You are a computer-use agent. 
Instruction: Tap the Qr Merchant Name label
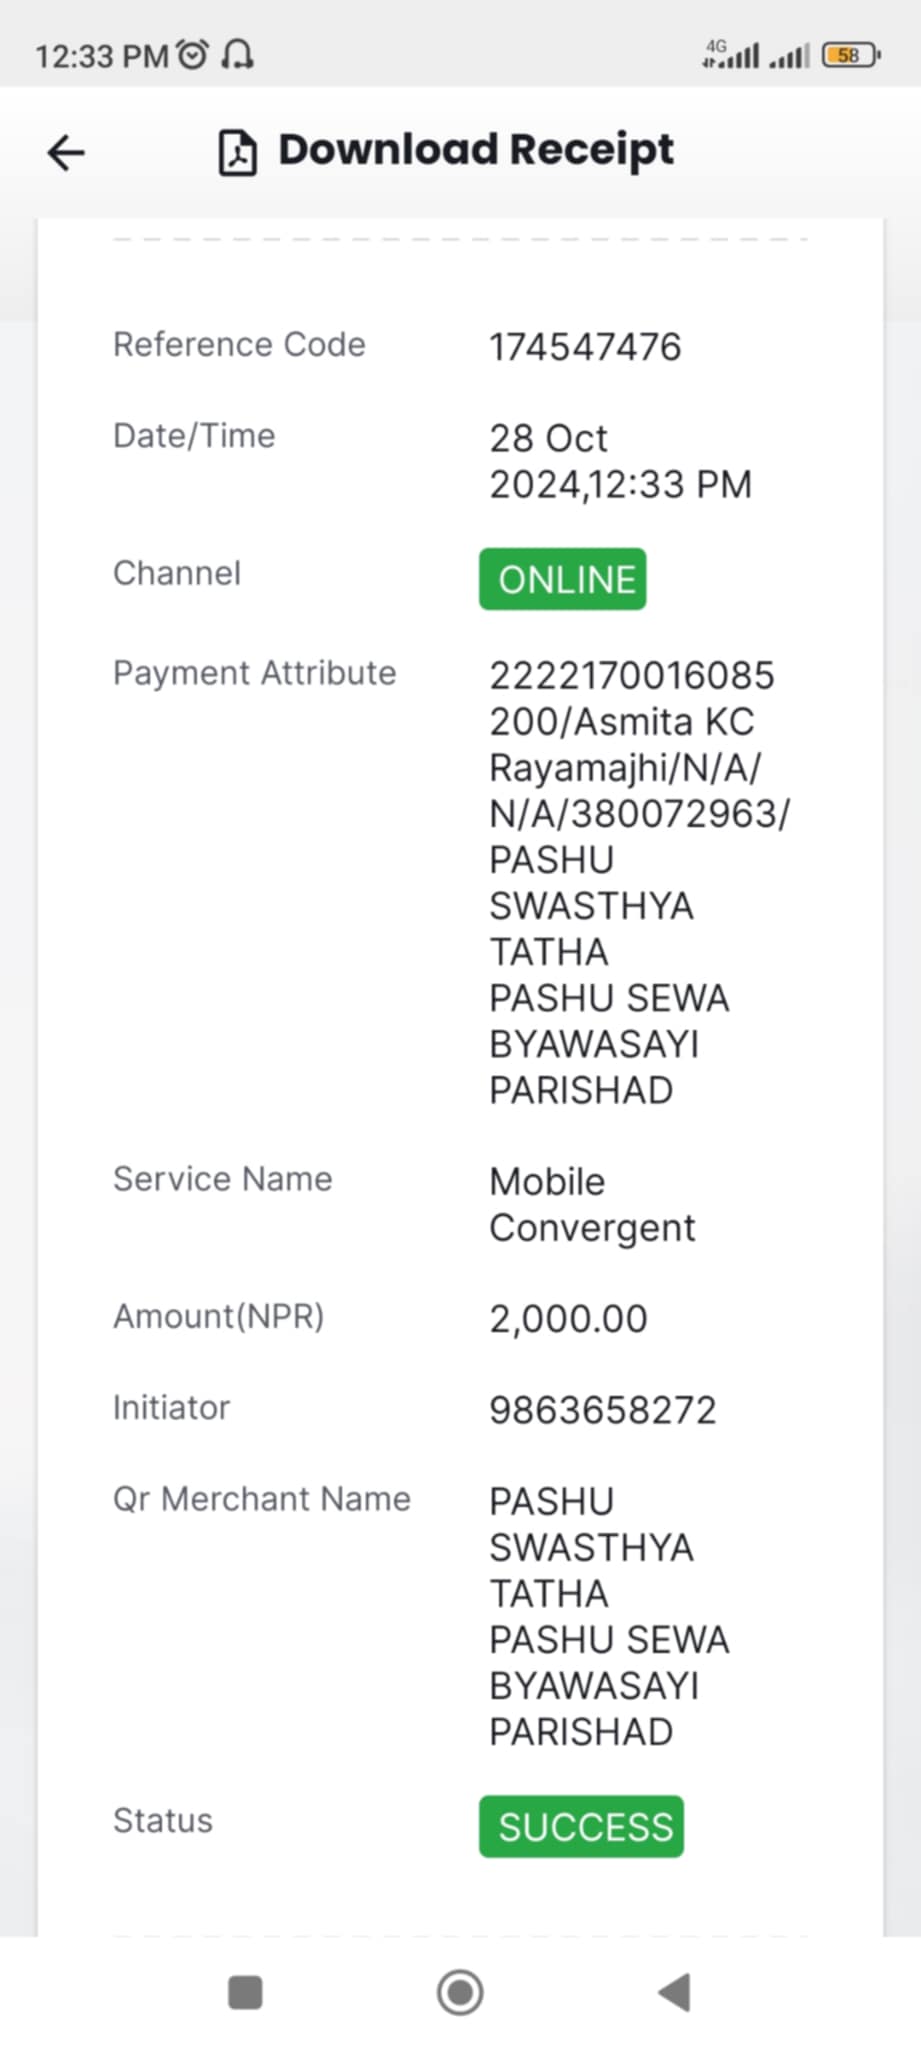(x=262, y=1499)
